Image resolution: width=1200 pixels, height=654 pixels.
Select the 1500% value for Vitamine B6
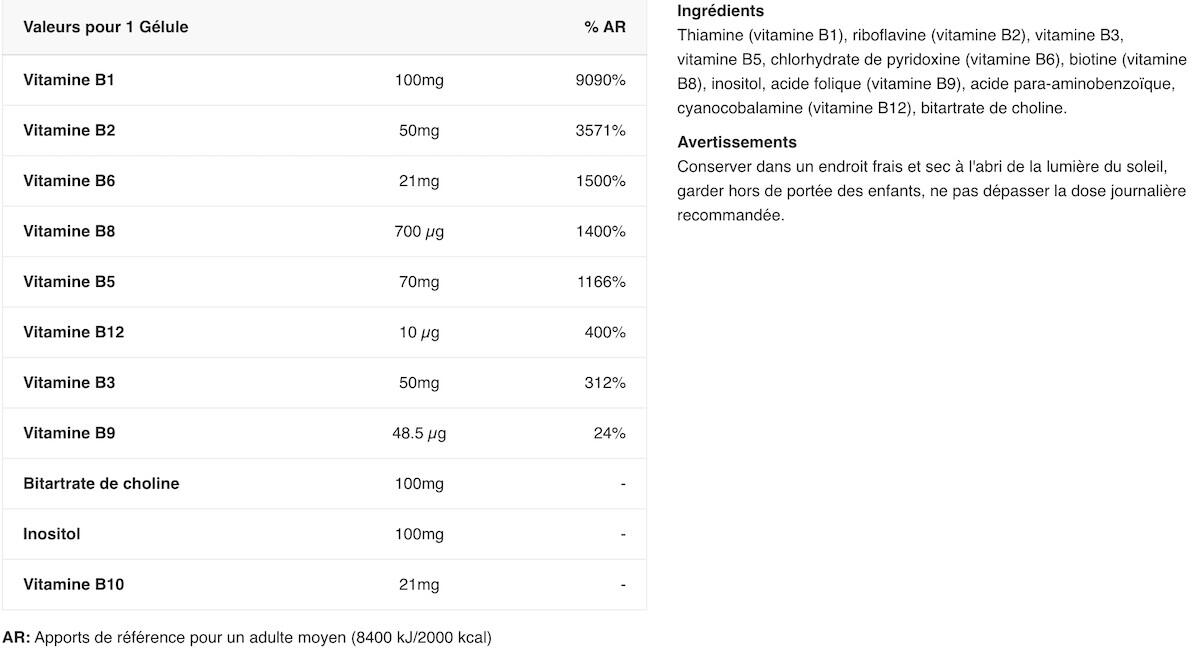(x=601, y=181)
